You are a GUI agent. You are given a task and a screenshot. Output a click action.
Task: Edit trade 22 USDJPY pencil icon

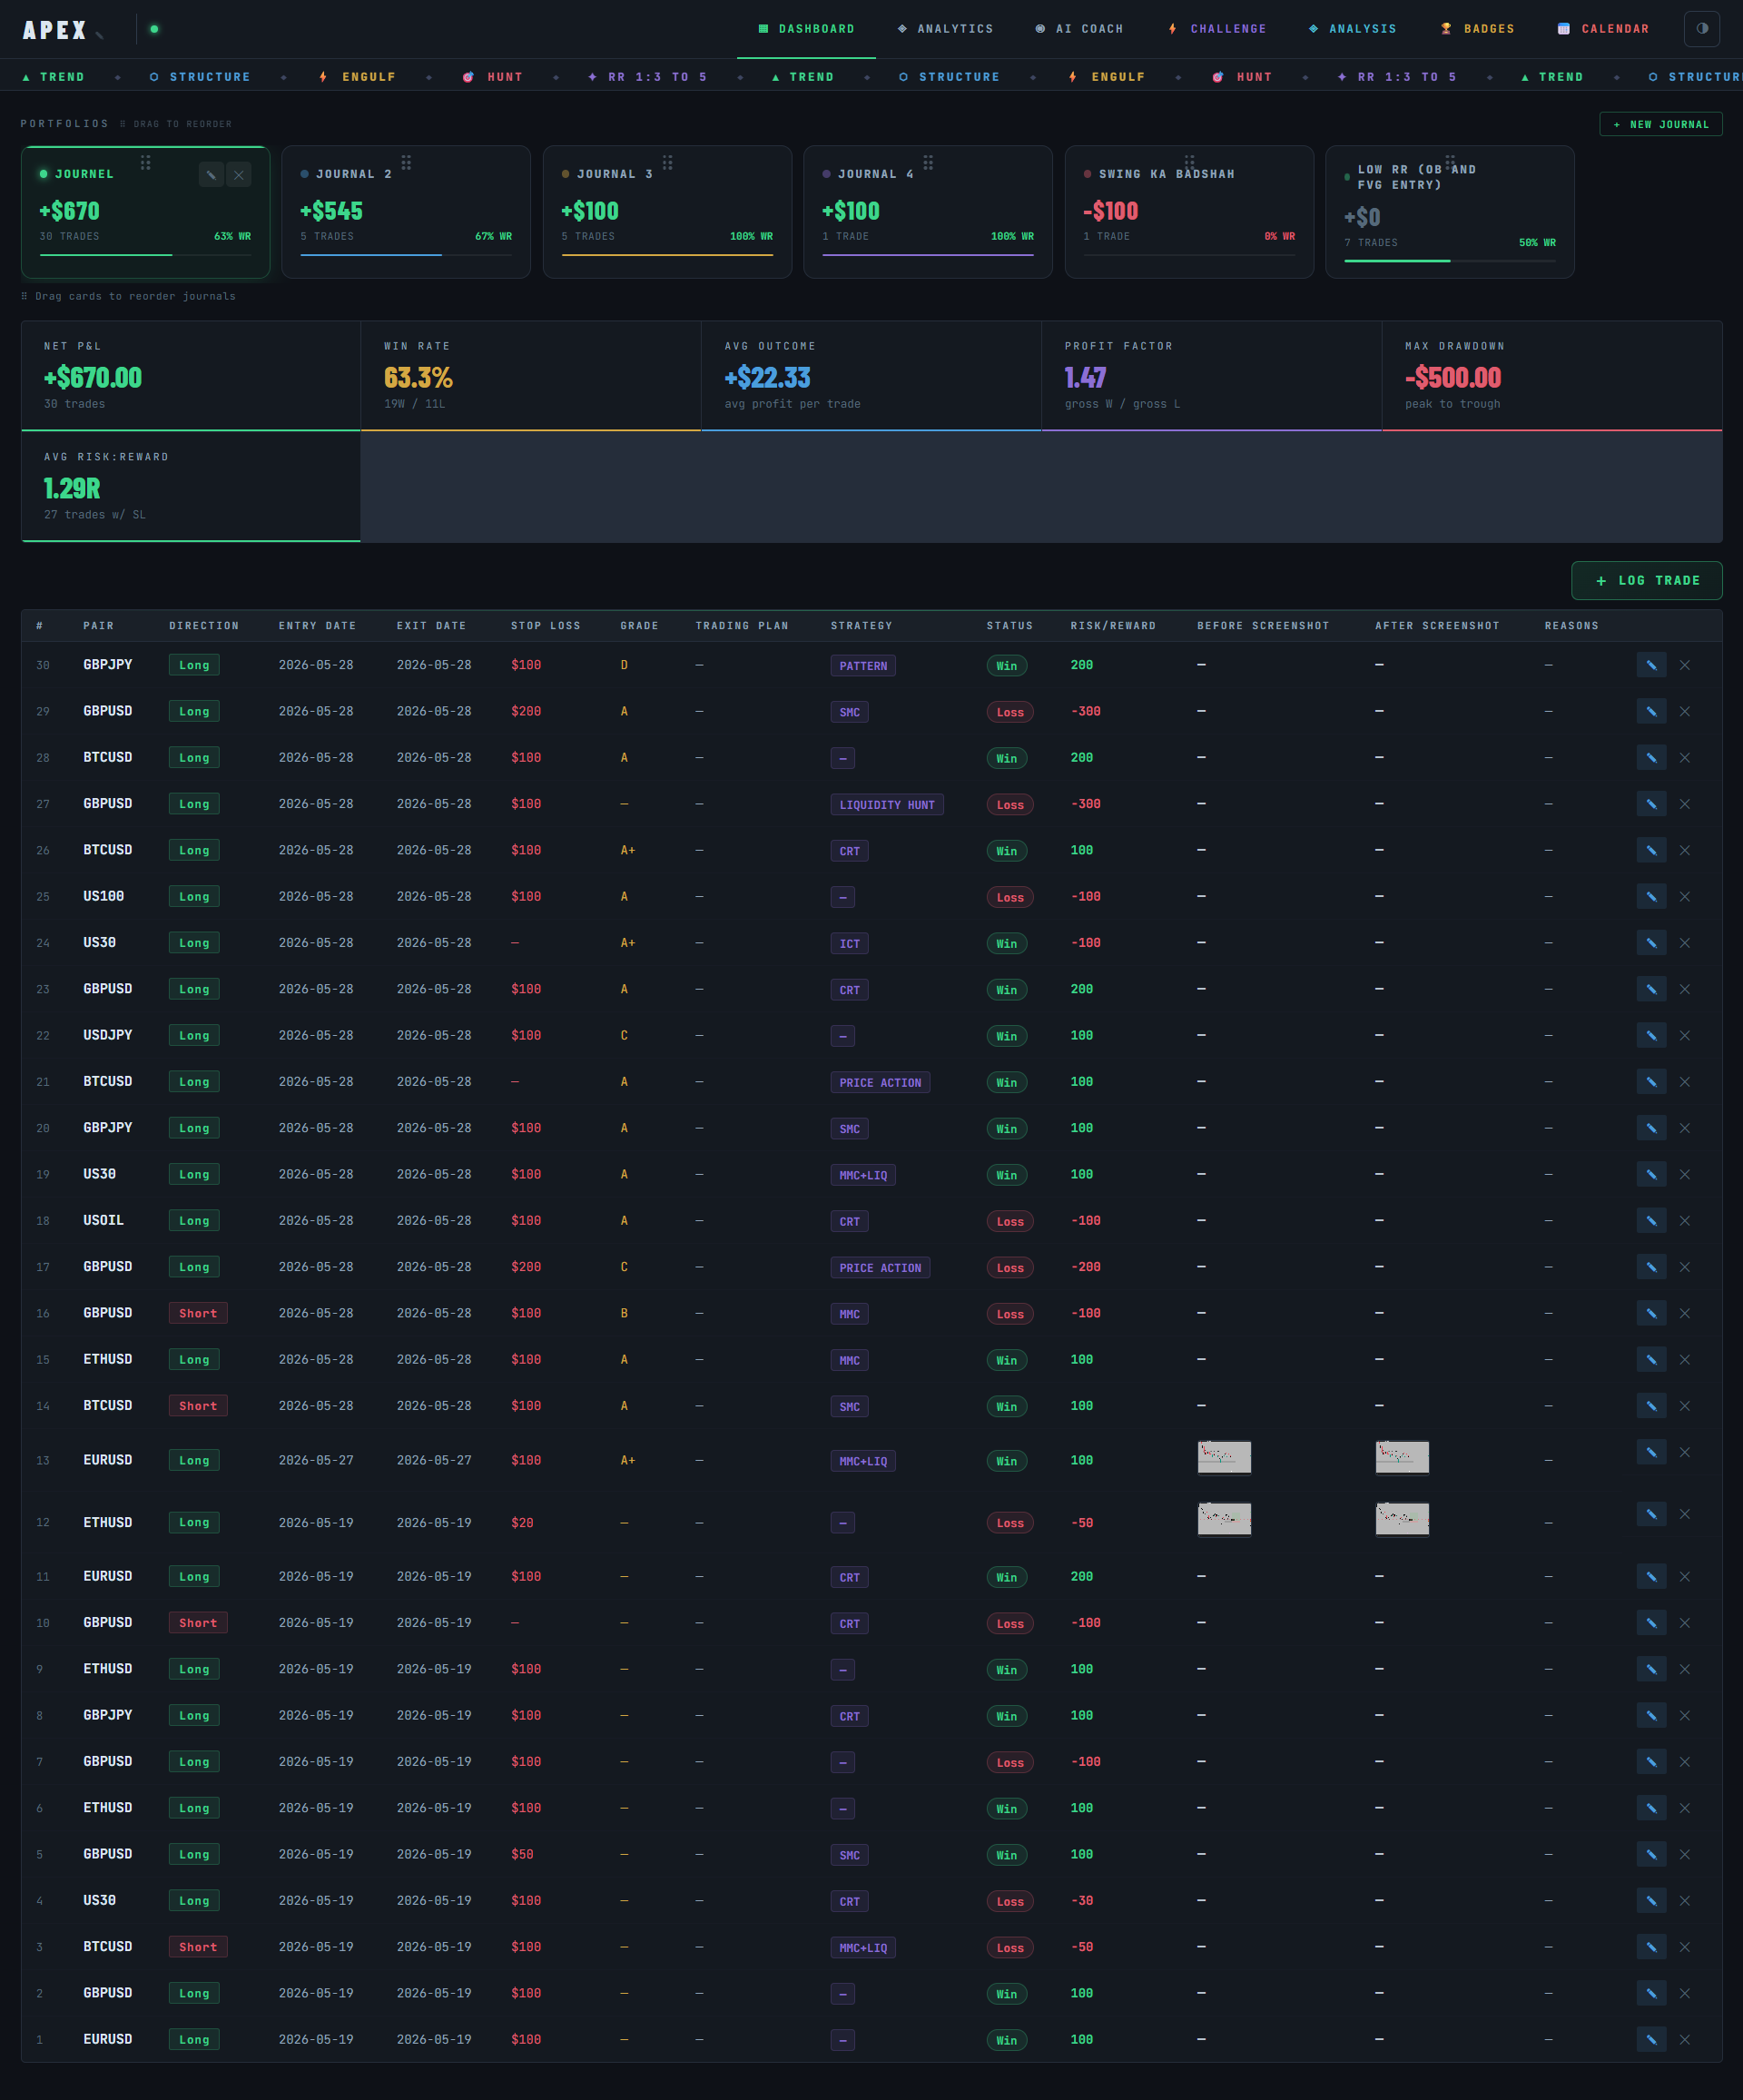[1651, 1035]
